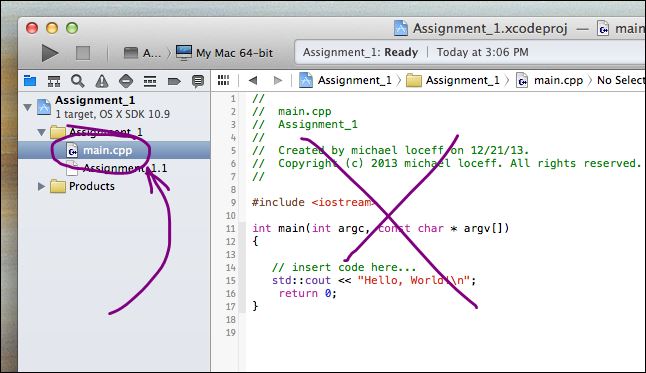Click line number 15 in the gutter
Image resolution: width=646 pixels, height=373 pixels.
point(231,281)
